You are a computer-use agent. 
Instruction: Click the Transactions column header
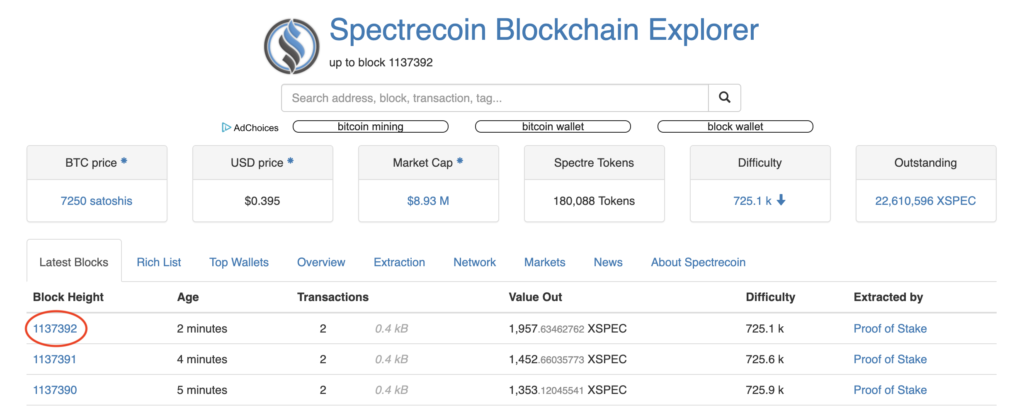(333, 297)
